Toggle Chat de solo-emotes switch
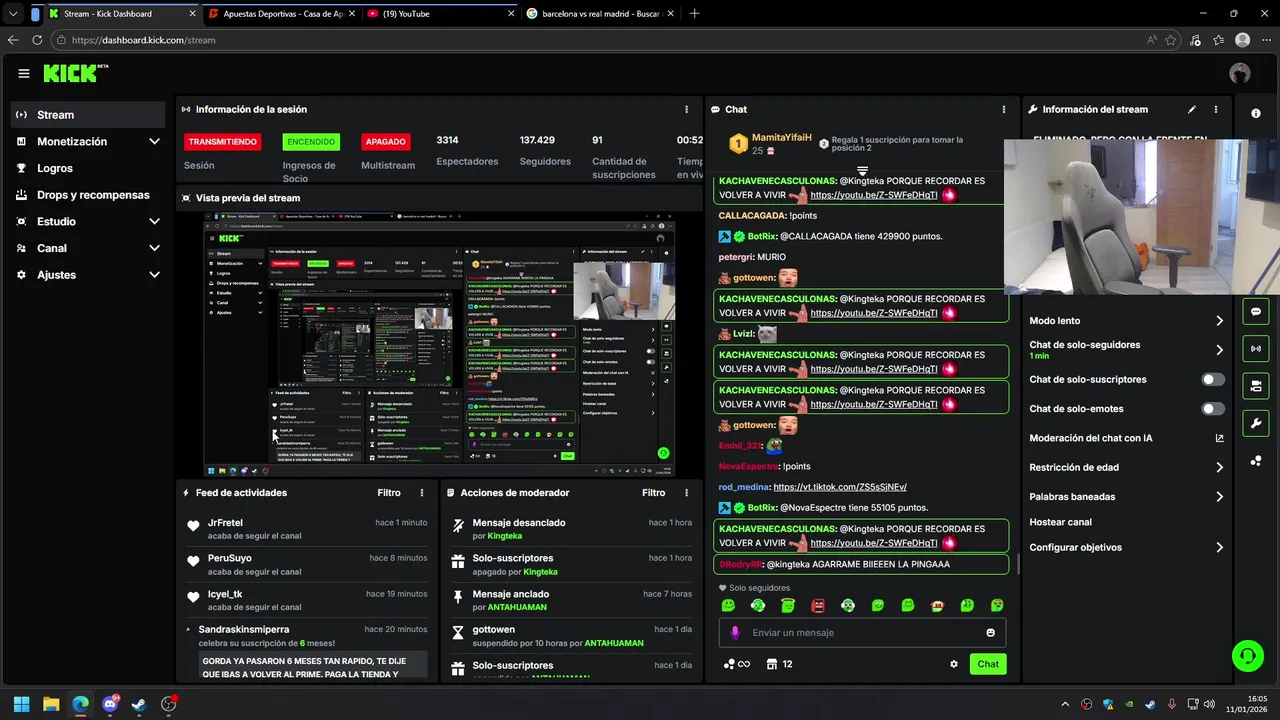 click(x=1213, y=409)
